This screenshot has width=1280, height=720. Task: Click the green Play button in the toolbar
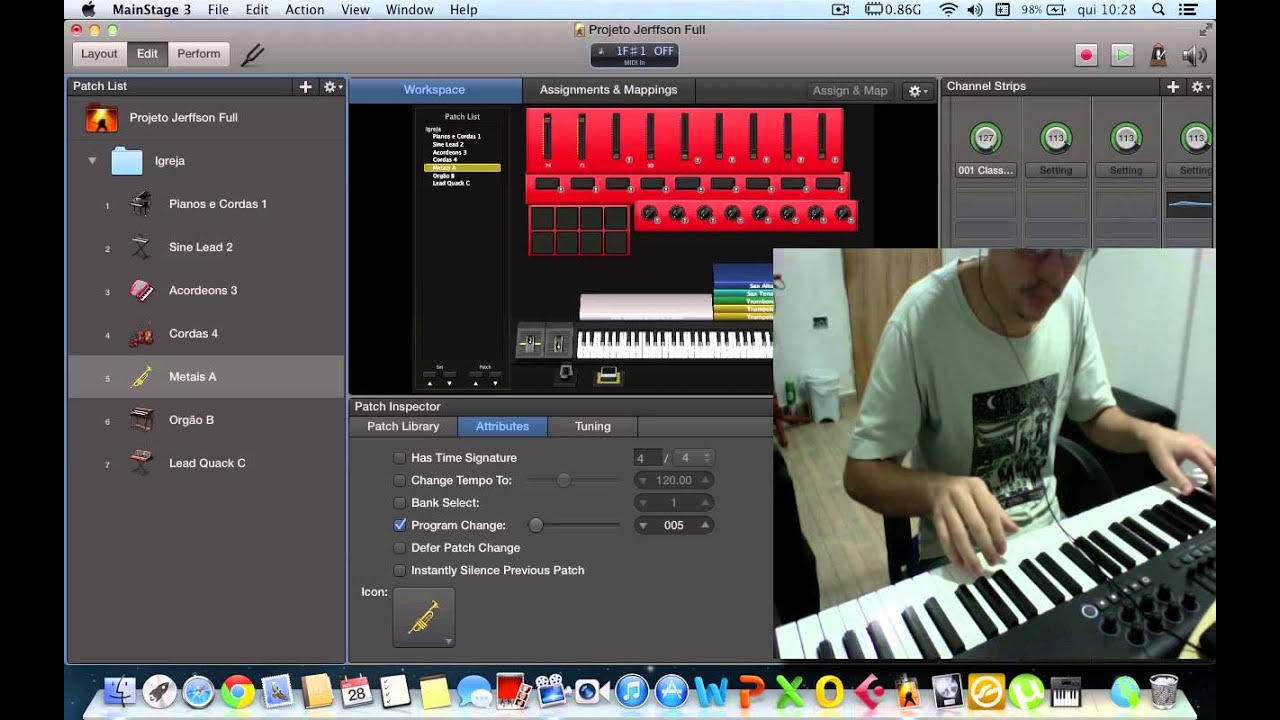1122,55
